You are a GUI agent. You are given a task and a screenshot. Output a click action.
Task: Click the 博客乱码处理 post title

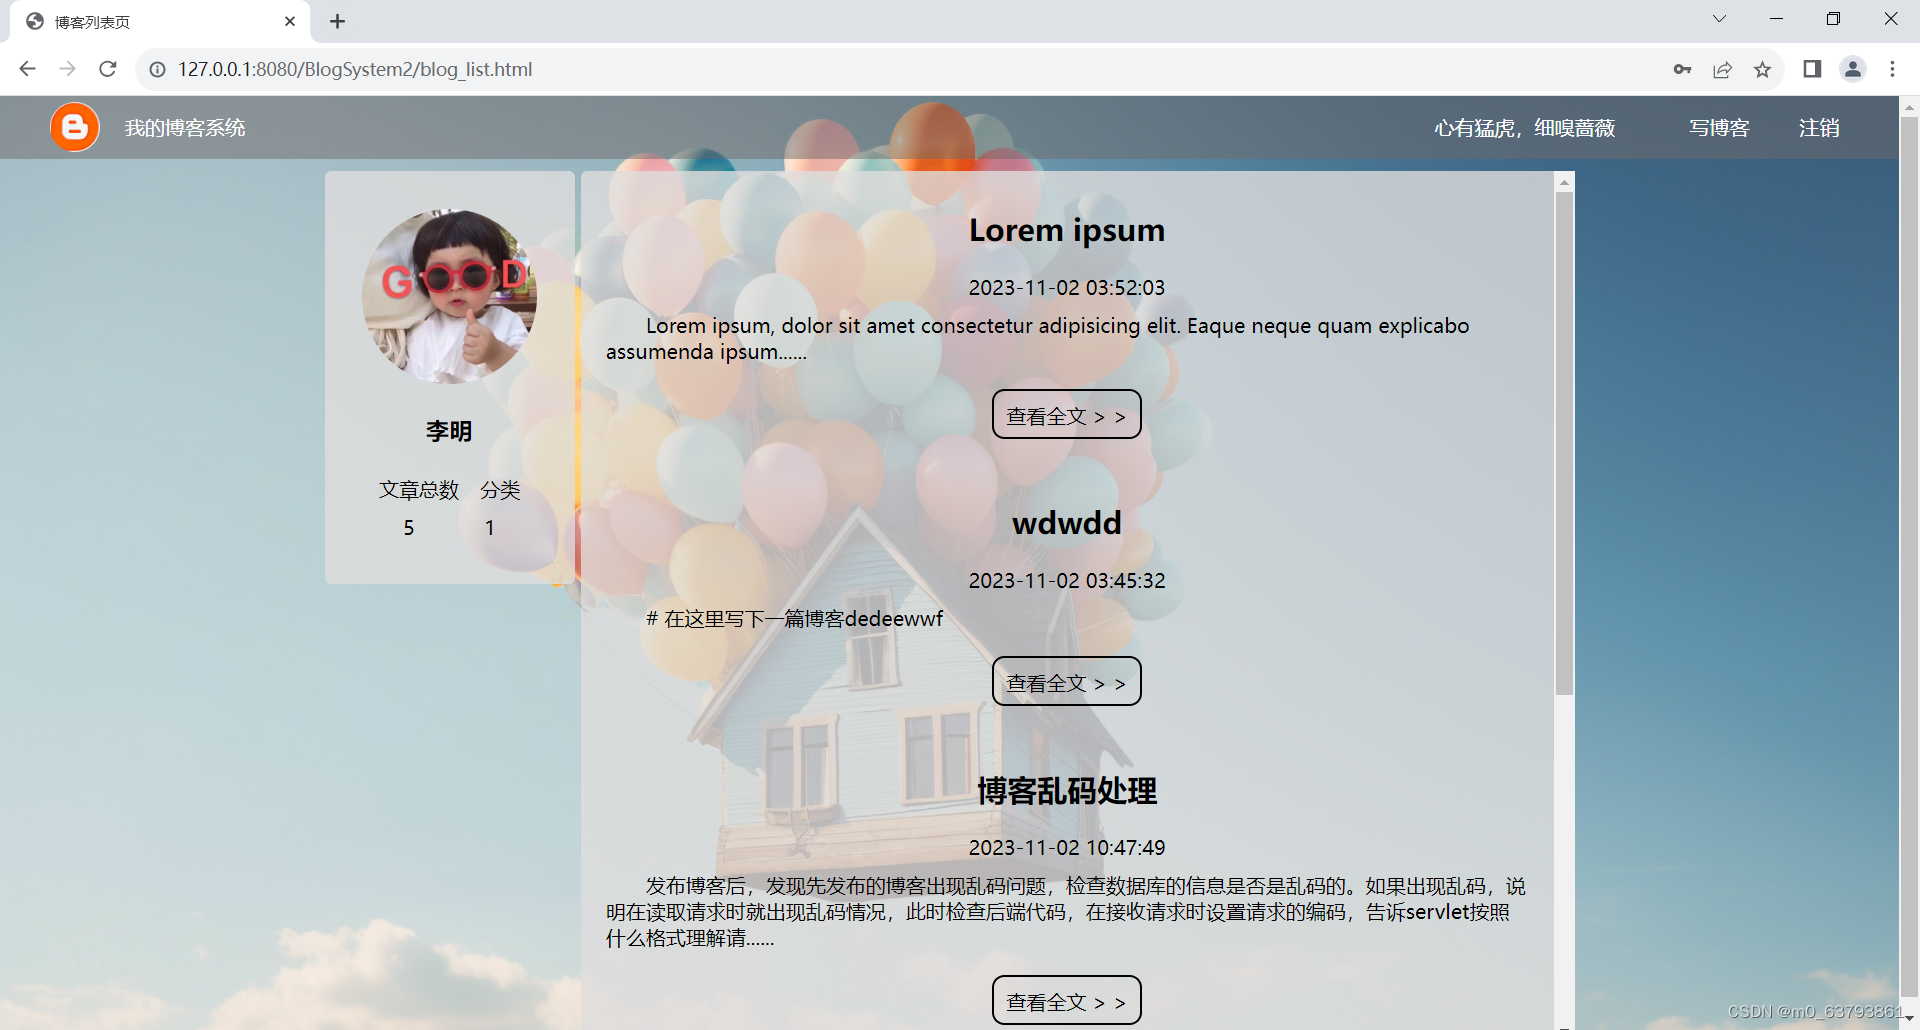(1066, 791)
